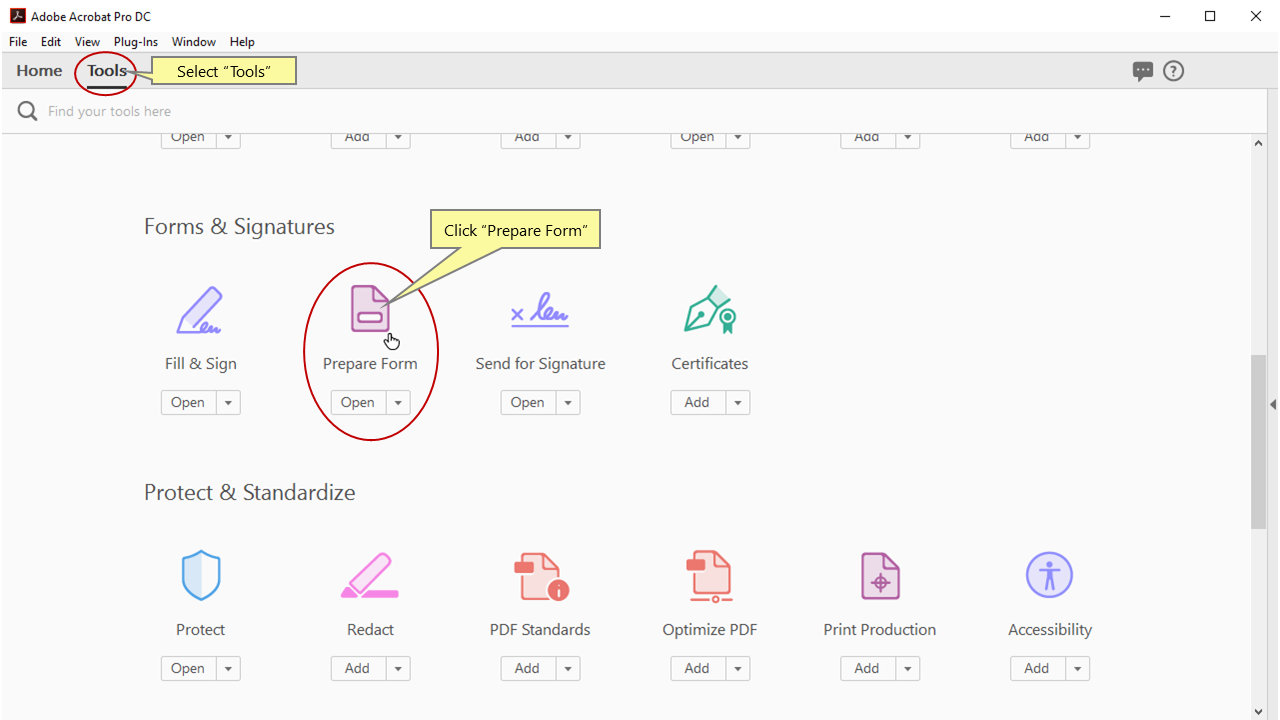Switch to the Home tab
The height and width of the screenshot is (720, 1280).
pos(39,70)
